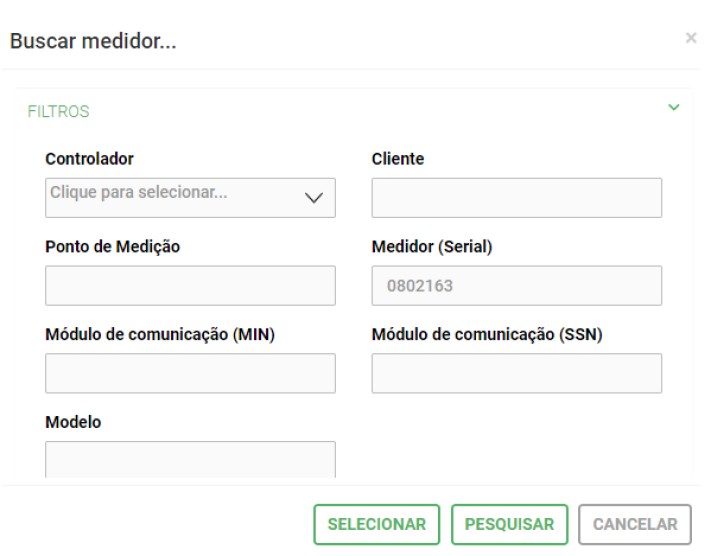Focus the Cliente text field
The image size is (707, 556).
point(516,197)
